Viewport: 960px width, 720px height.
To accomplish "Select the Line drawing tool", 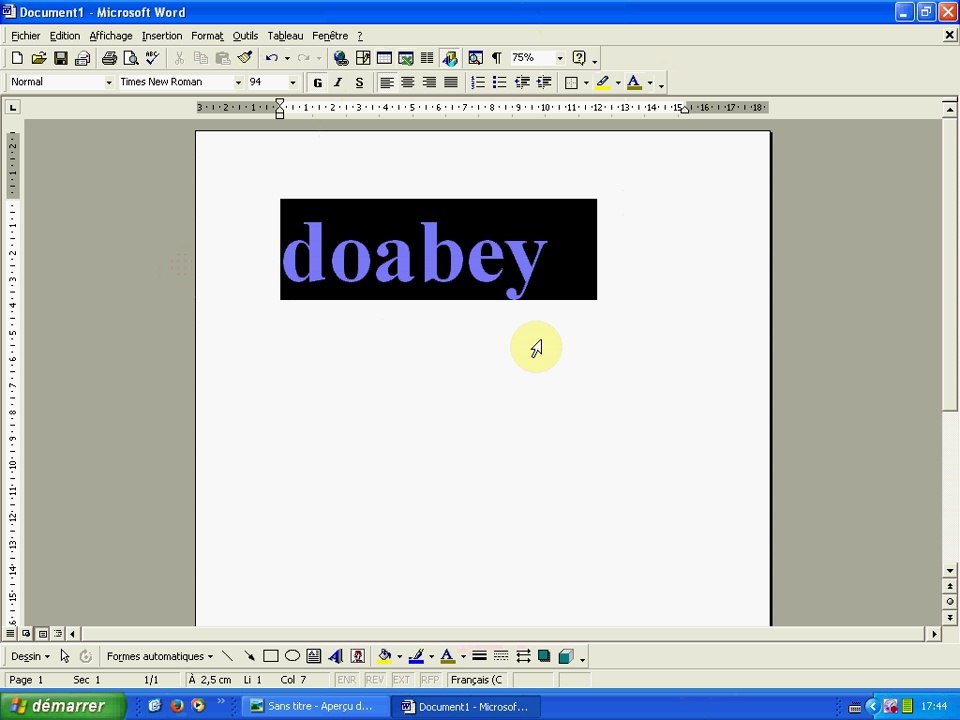I will [227, 656].
